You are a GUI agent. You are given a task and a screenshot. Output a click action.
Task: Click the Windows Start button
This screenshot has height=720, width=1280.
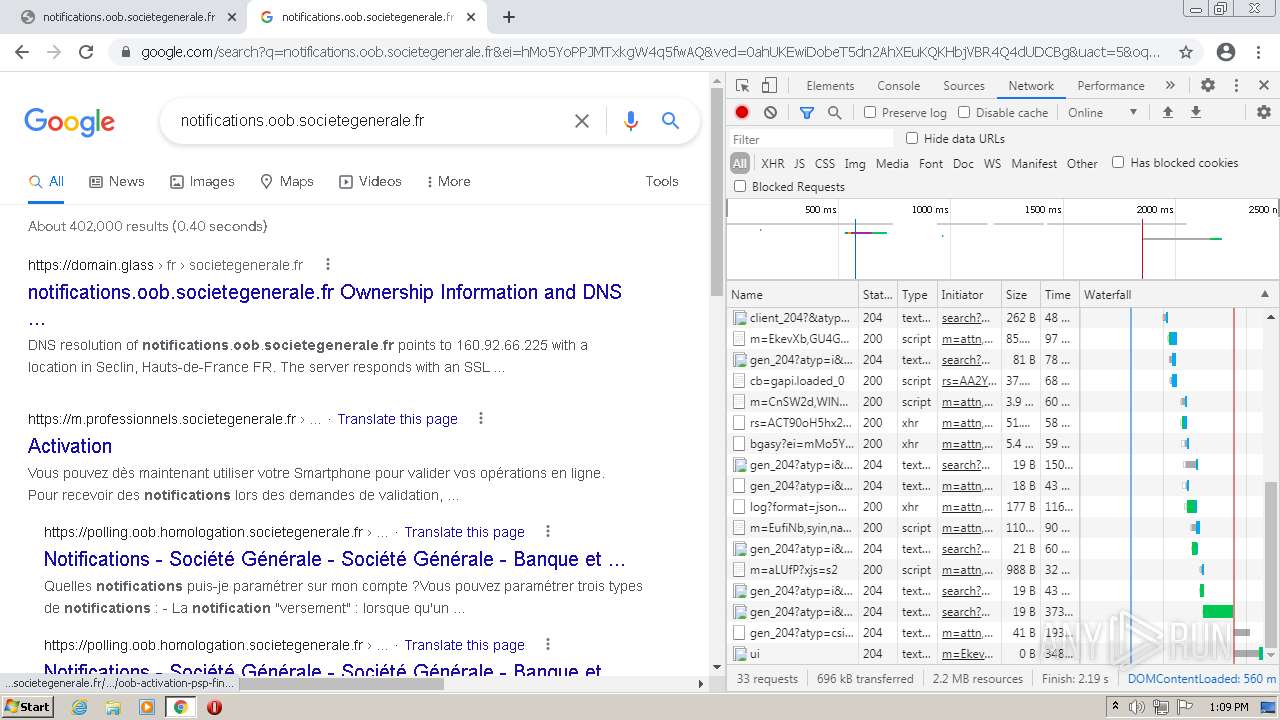(27, 707)
